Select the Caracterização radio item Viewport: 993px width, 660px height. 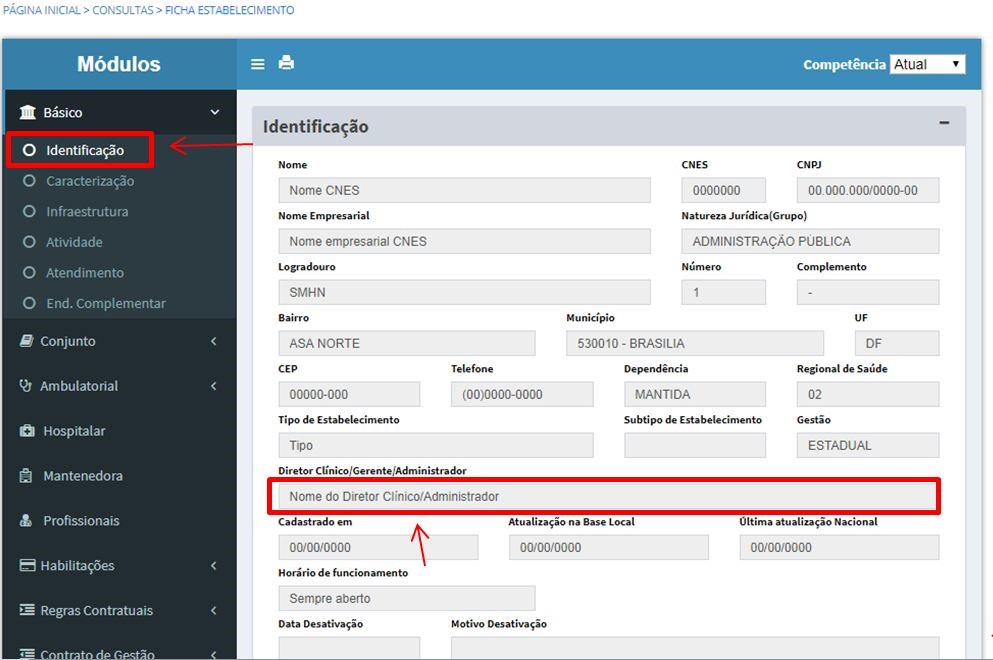coord(89,181)
